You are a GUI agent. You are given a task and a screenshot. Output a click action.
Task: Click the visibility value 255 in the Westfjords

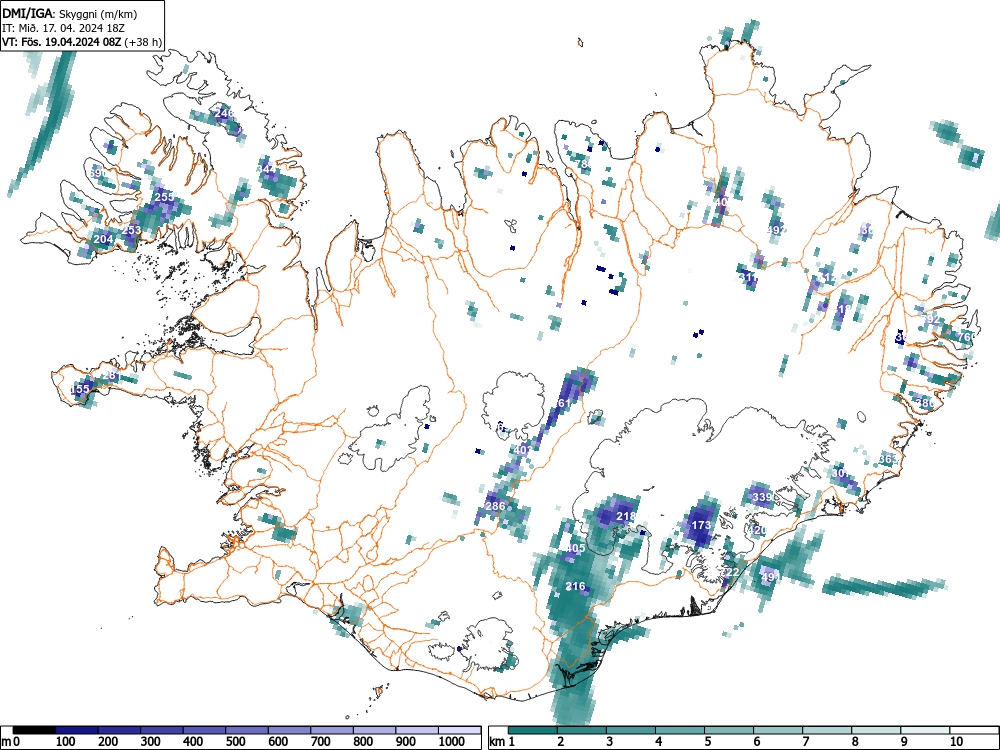coord(165,197)
